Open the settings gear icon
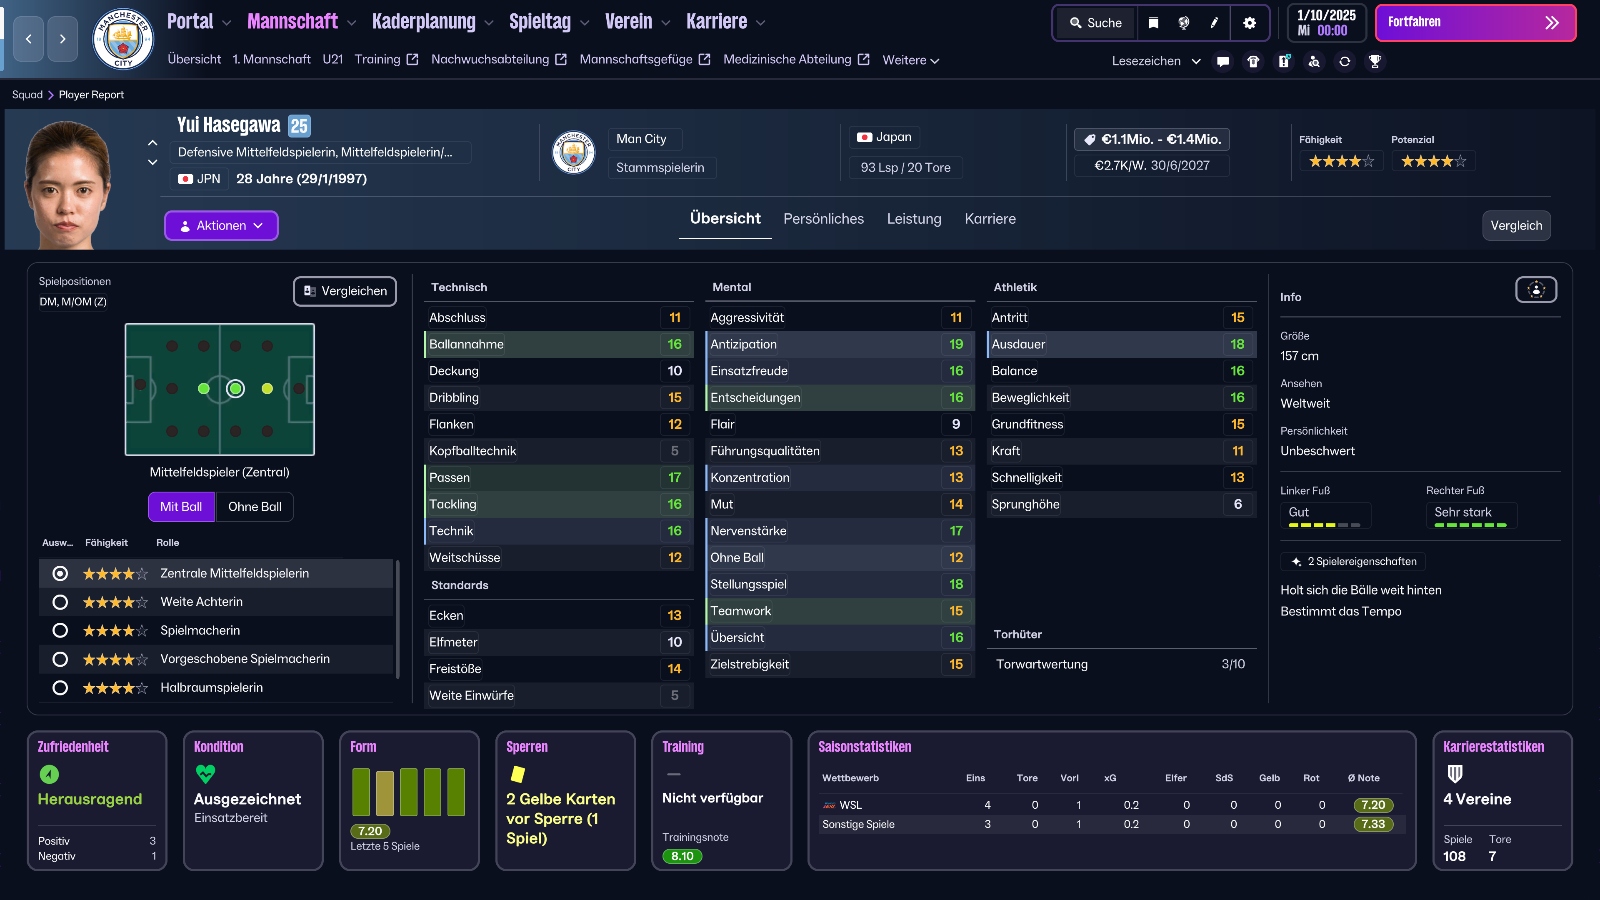 pos(1249,23)
